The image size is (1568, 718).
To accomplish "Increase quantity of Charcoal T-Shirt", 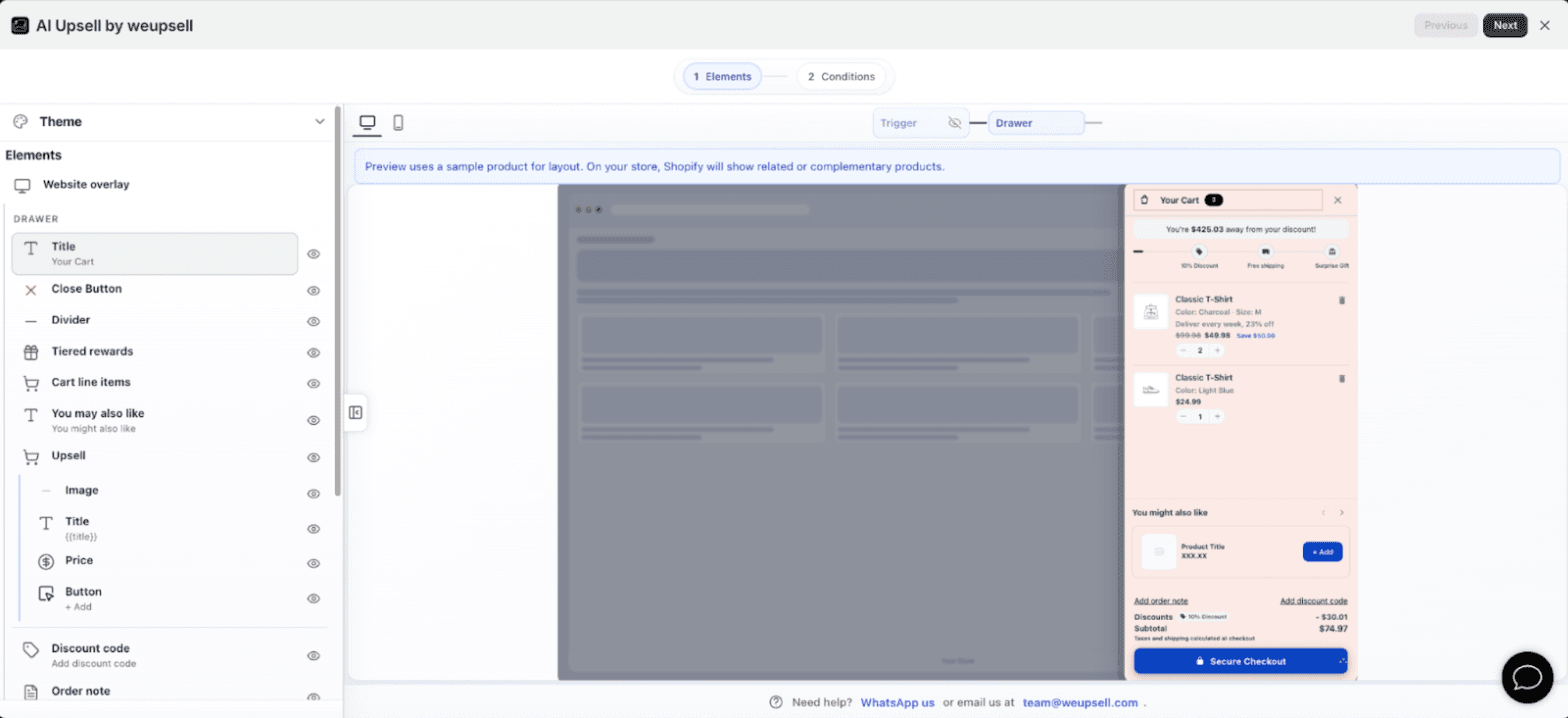I will 1217,350.
